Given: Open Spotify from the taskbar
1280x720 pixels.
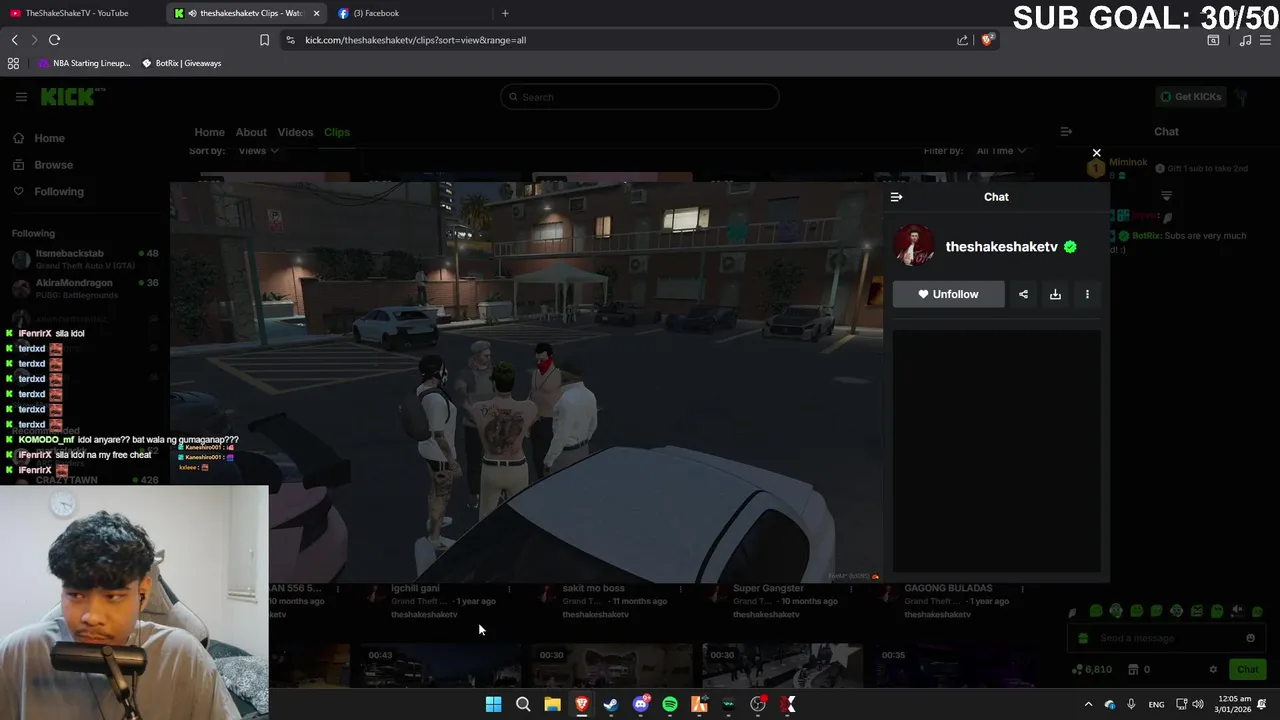Looking at the screenshot, I should (670, 705).
